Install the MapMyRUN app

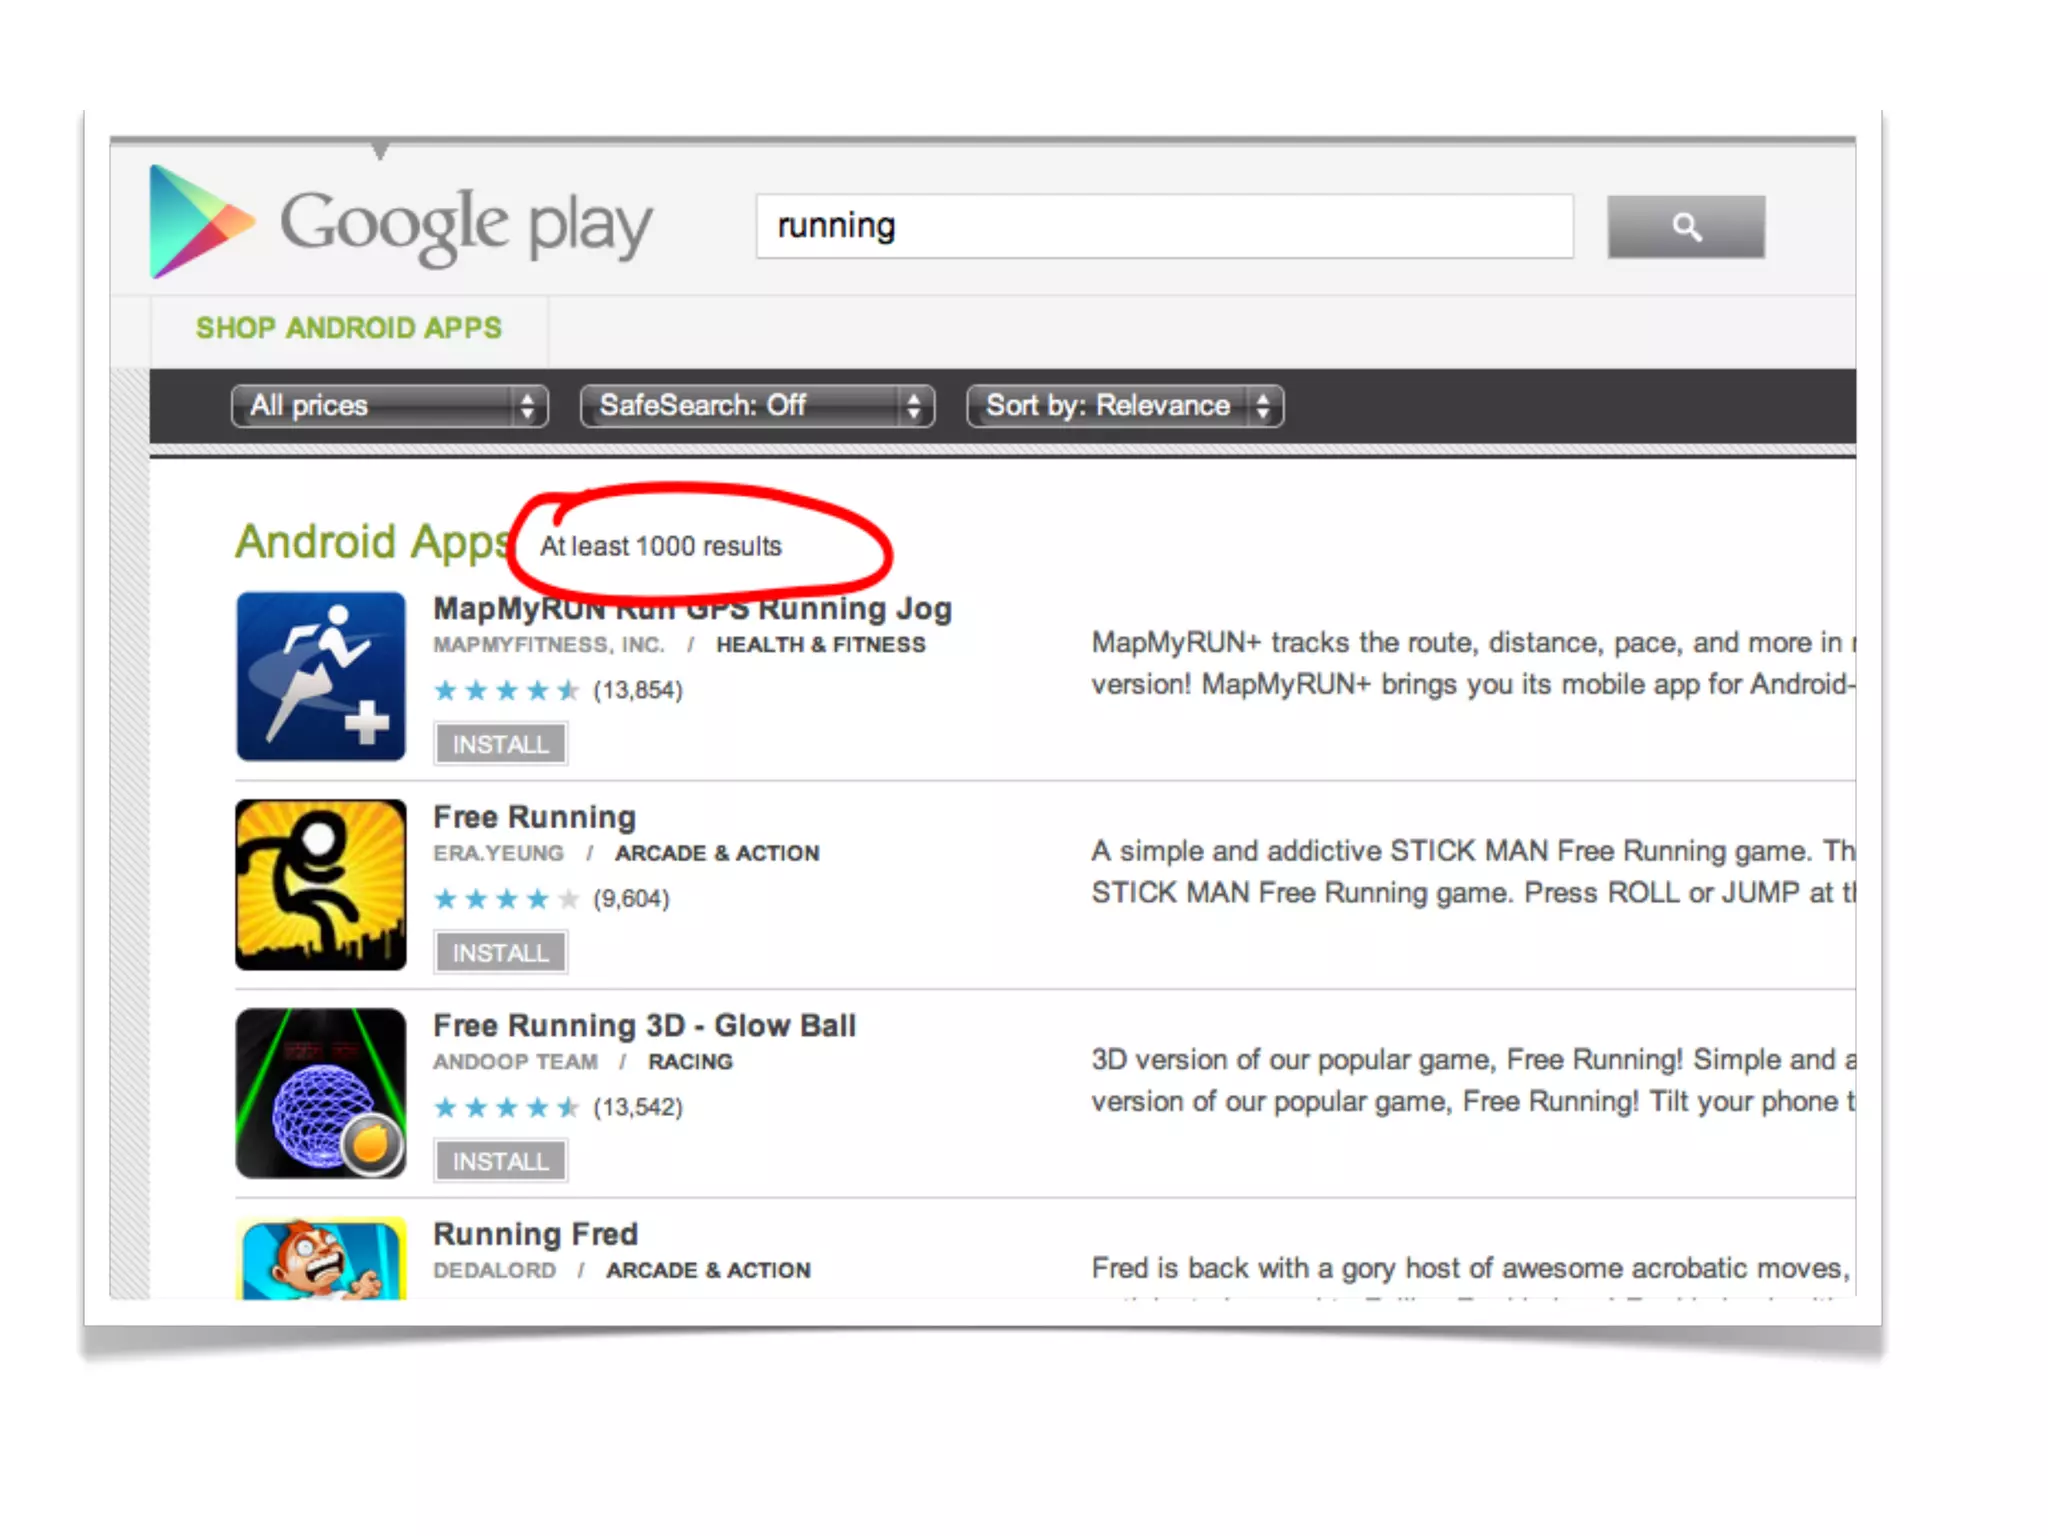point(501,744)
